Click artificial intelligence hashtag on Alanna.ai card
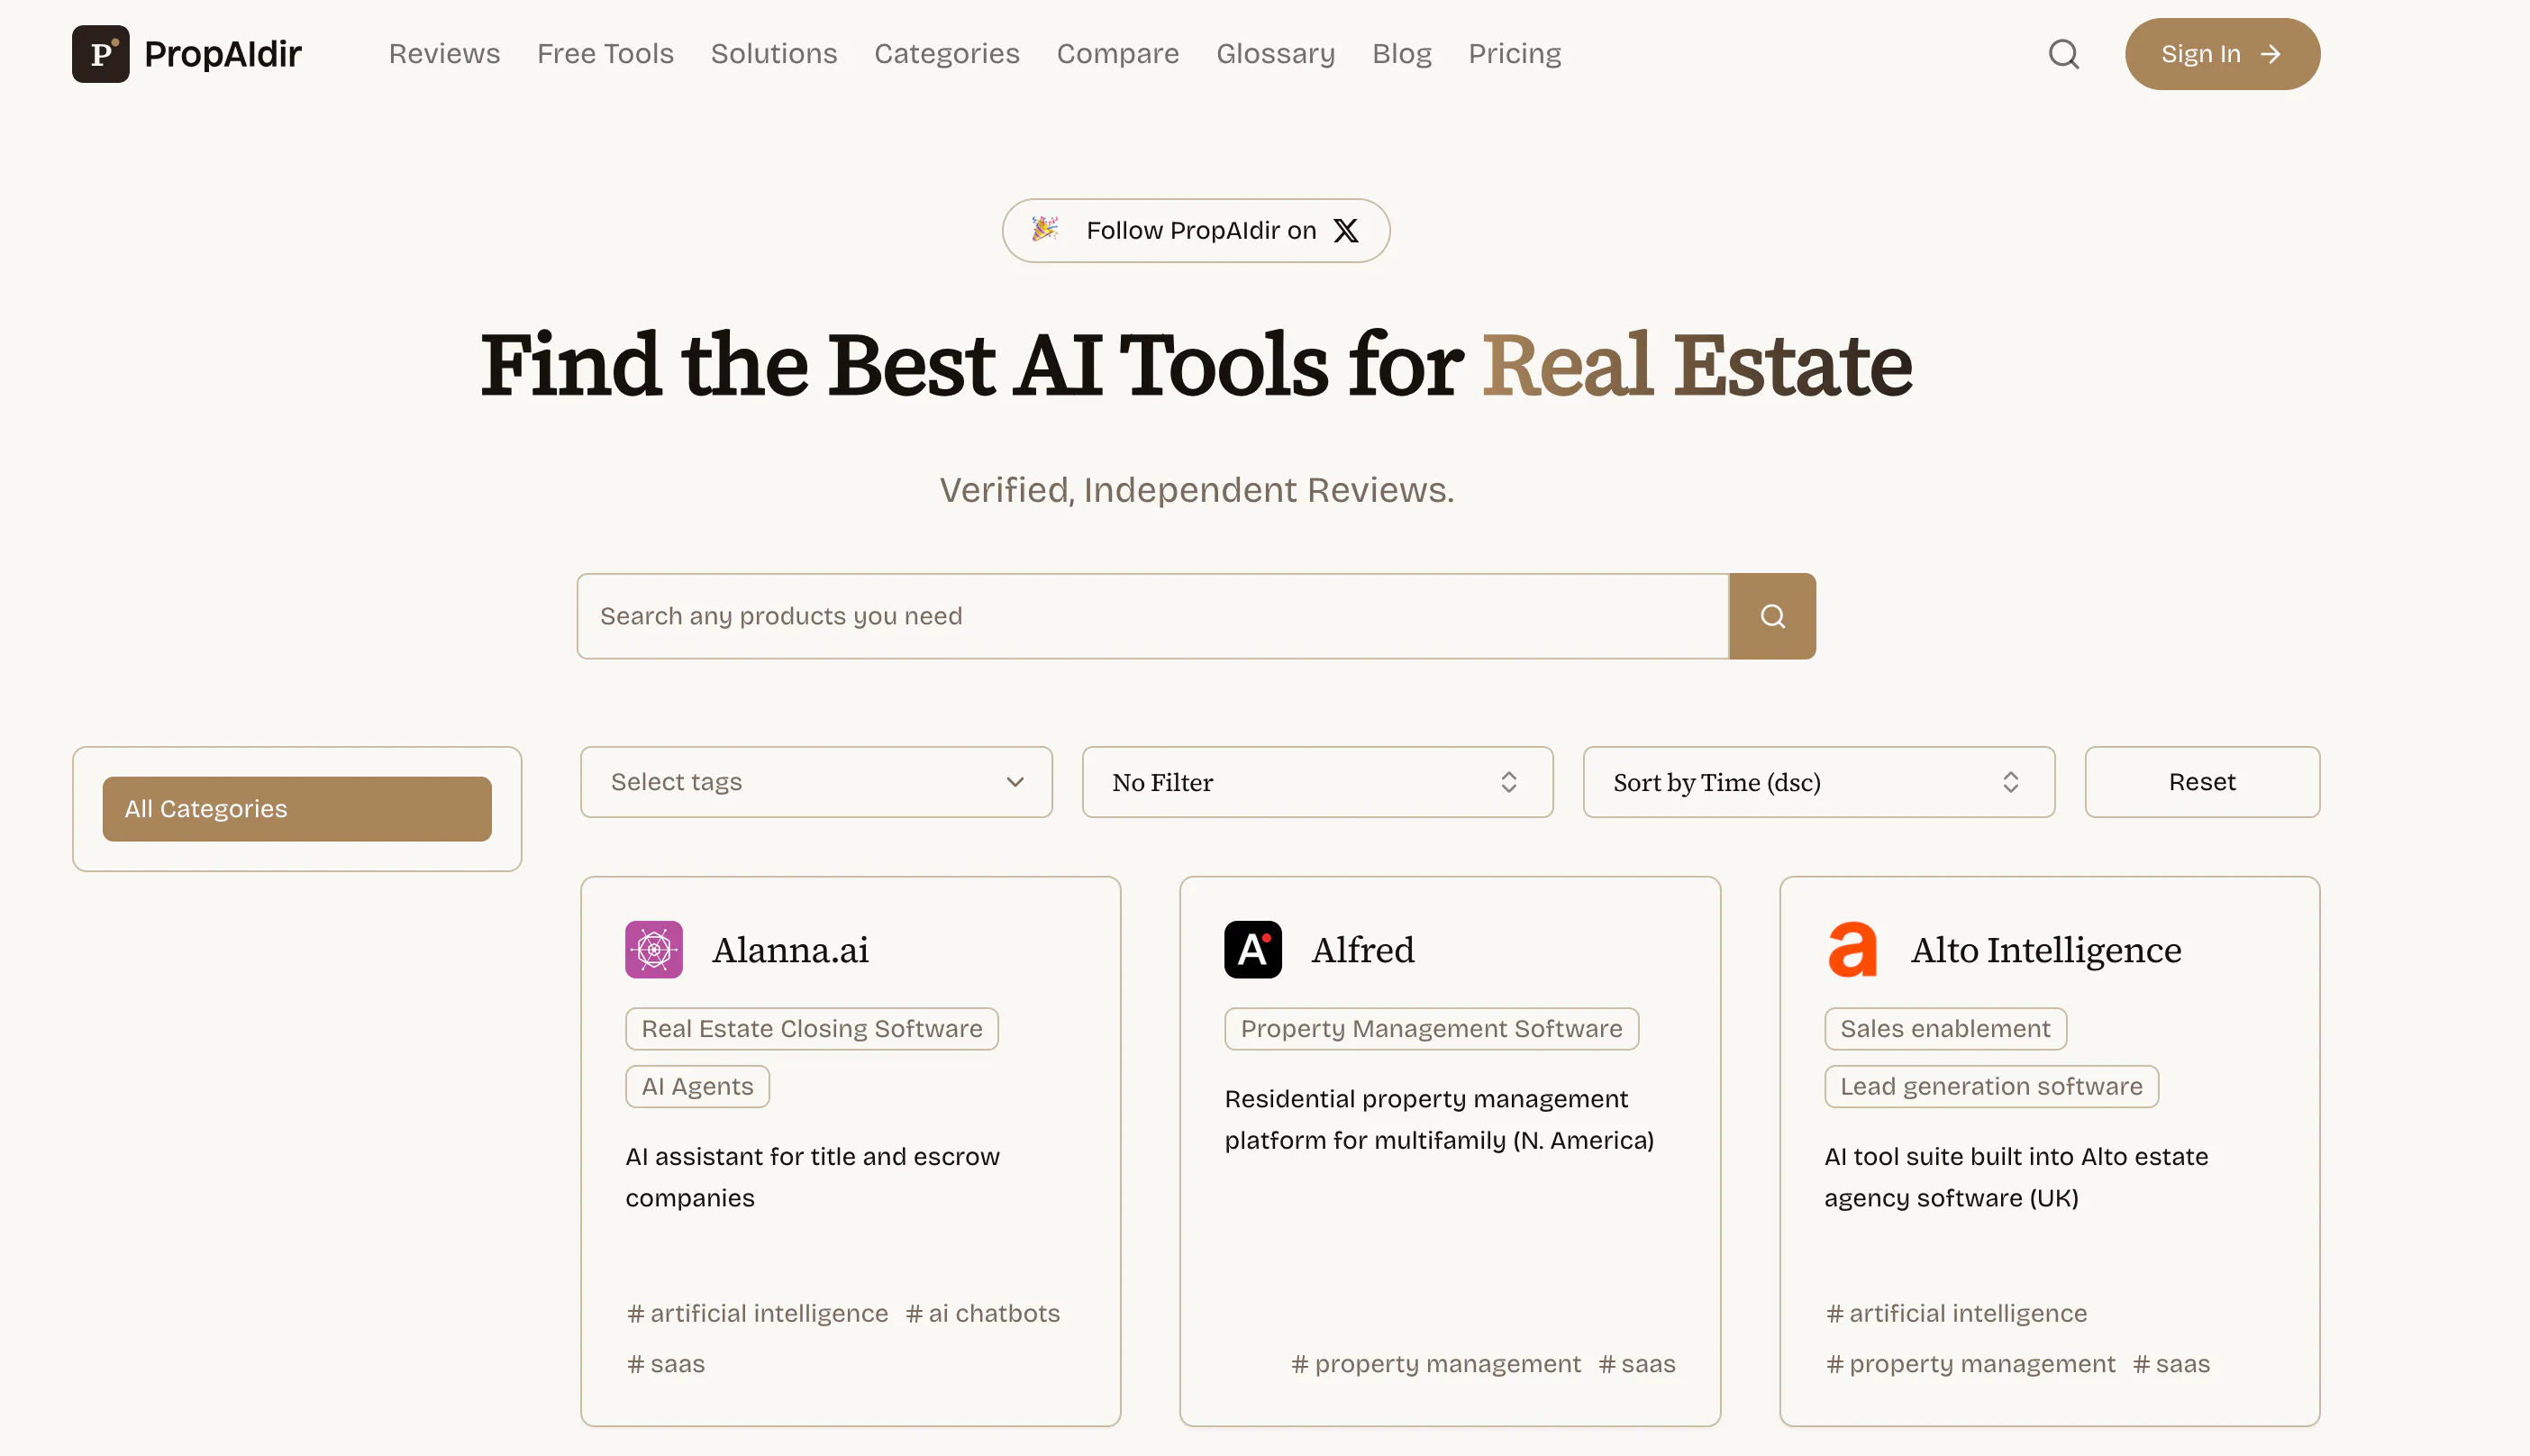 (x=757, y=1313)
